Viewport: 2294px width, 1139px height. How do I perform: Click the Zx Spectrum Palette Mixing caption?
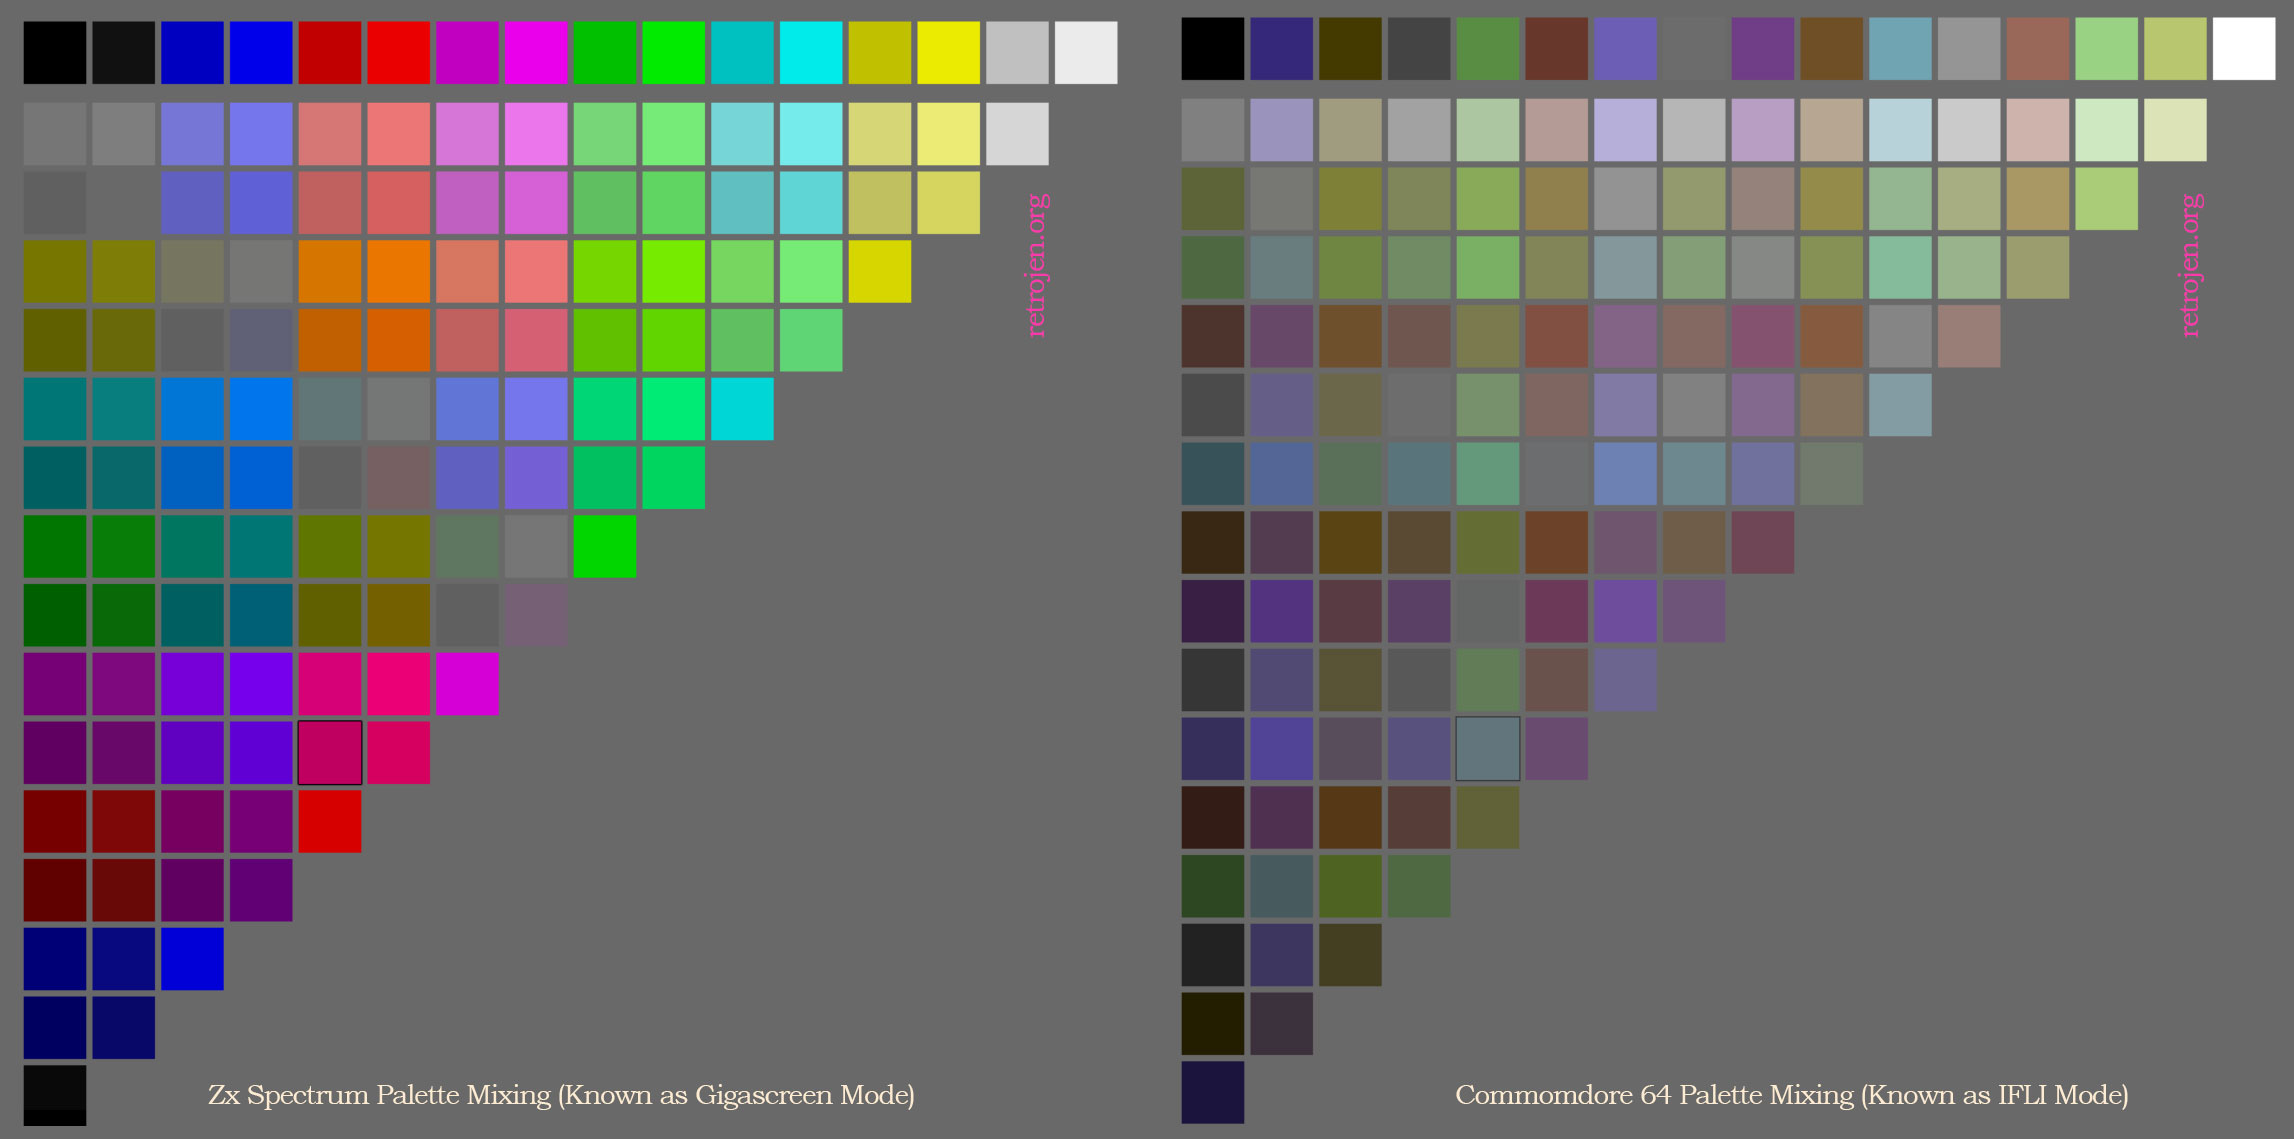coord(561,1096)
